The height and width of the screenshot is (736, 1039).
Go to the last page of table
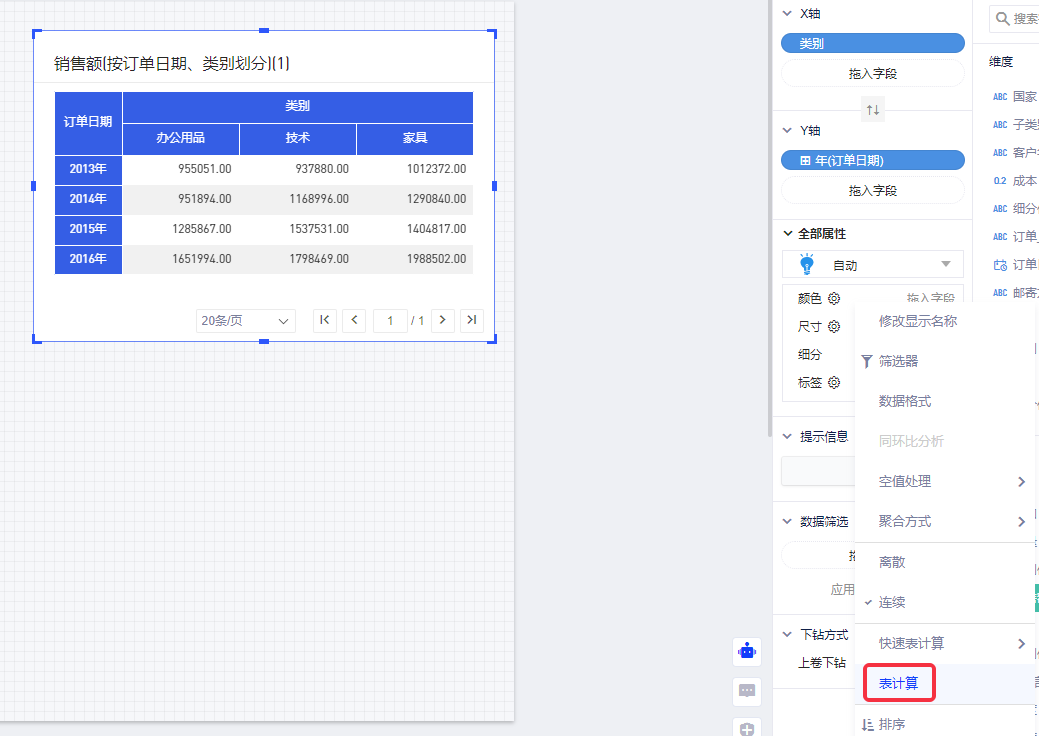tap(471, 320)
